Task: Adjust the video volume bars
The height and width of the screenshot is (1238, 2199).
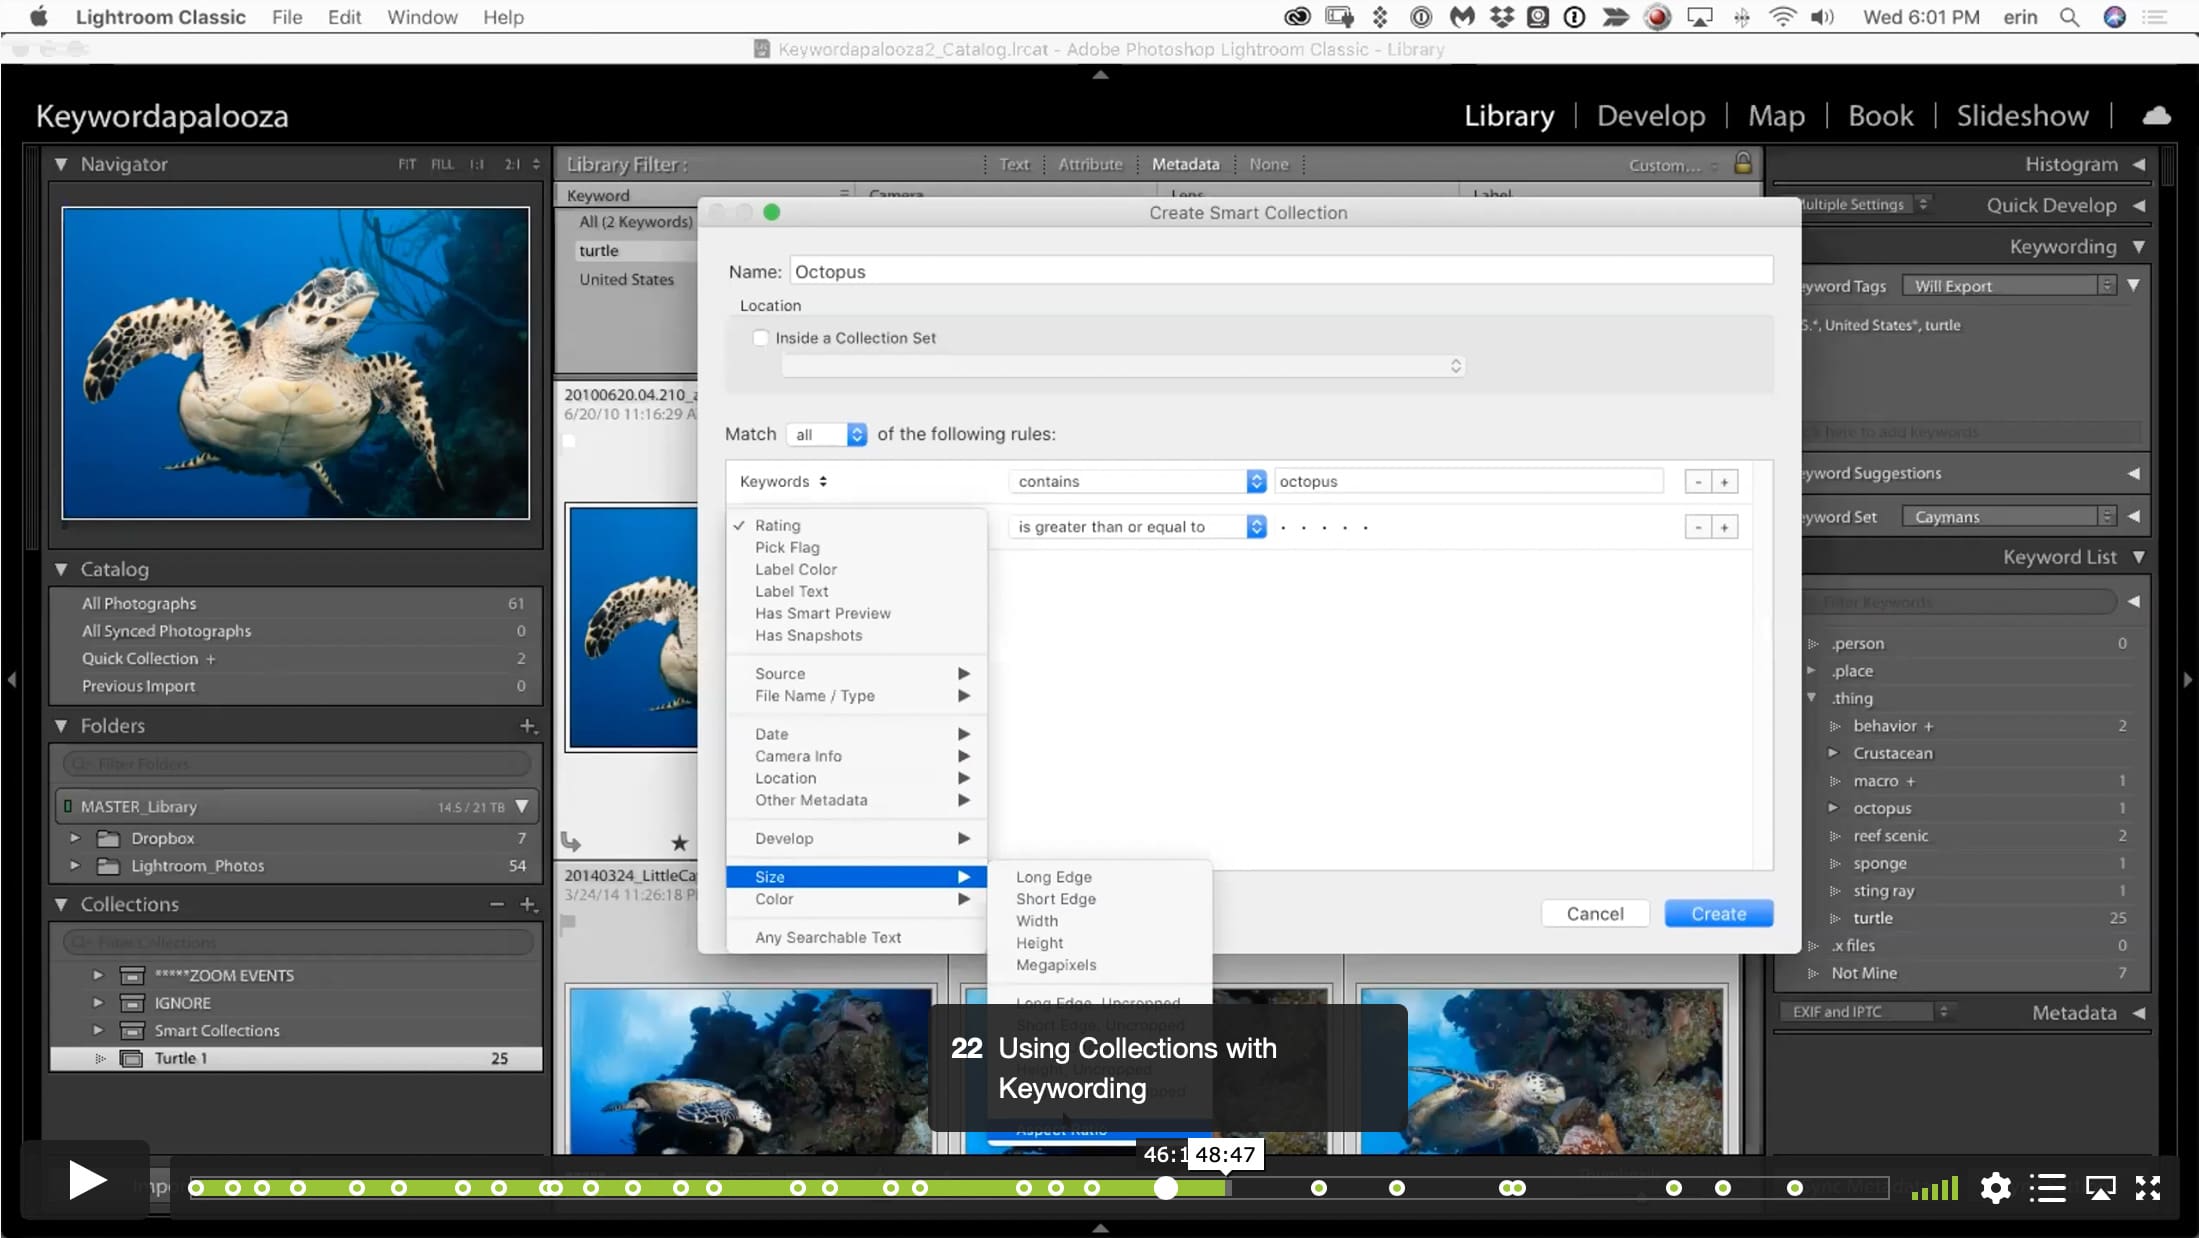Action: (1935, 1188)
